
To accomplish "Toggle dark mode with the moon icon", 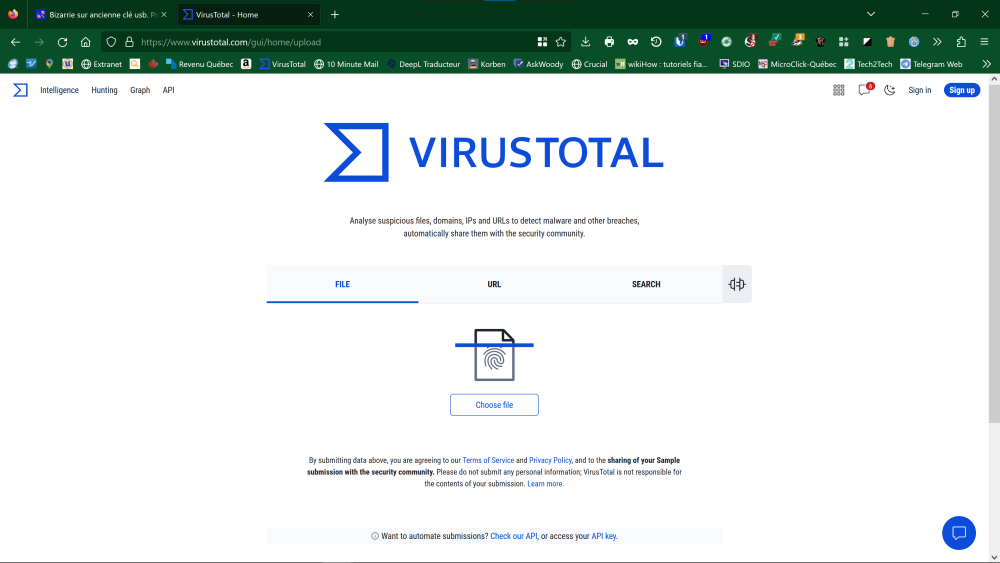I will (889, 90).
